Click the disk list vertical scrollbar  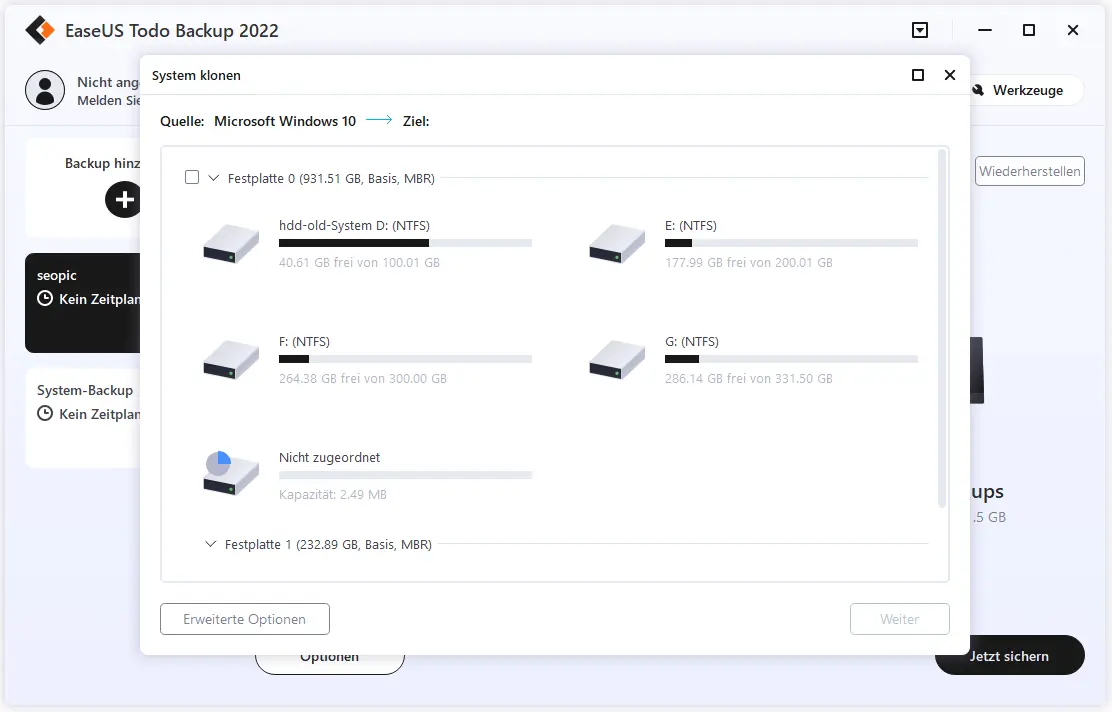[x=942, y=328]
